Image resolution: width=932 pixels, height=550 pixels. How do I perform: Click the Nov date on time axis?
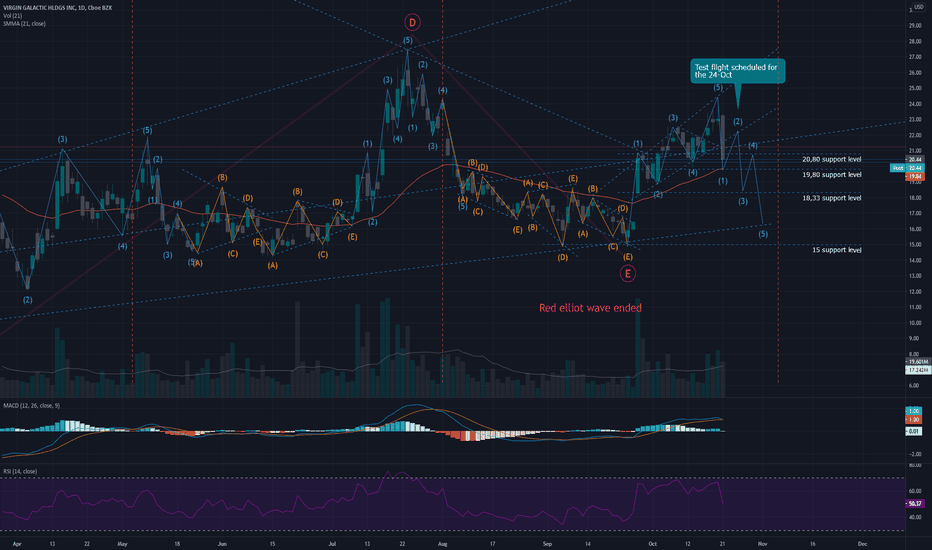(763, 544)
